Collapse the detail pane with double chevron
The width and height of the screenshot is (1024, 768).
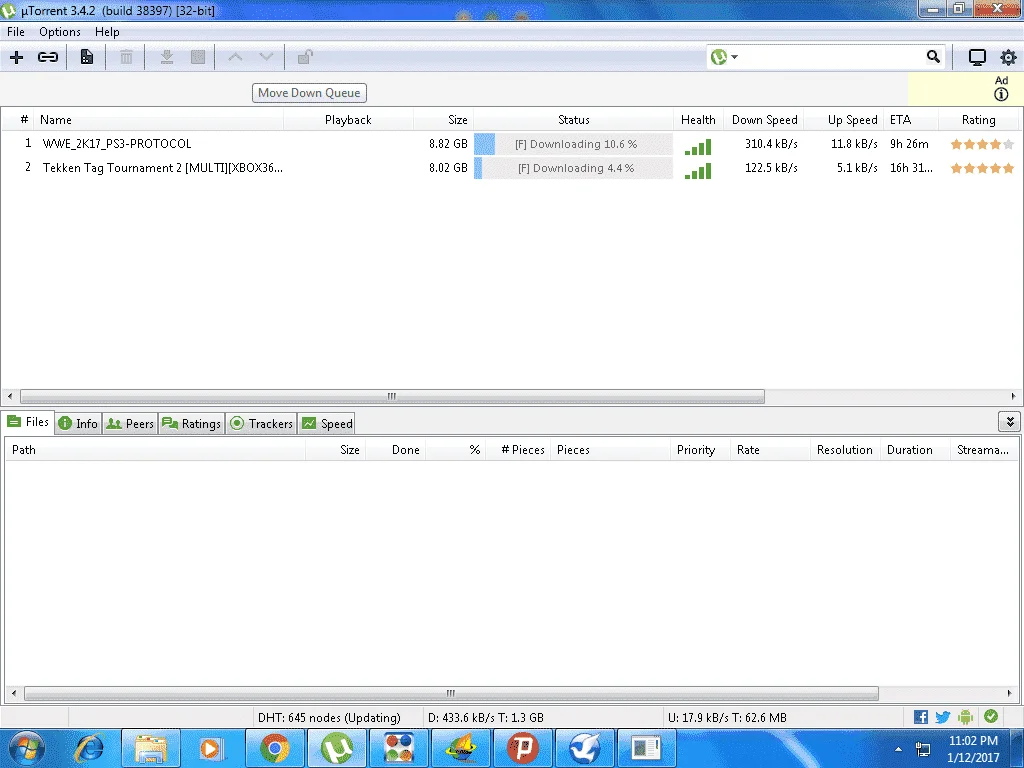[x=1010, y=422]
